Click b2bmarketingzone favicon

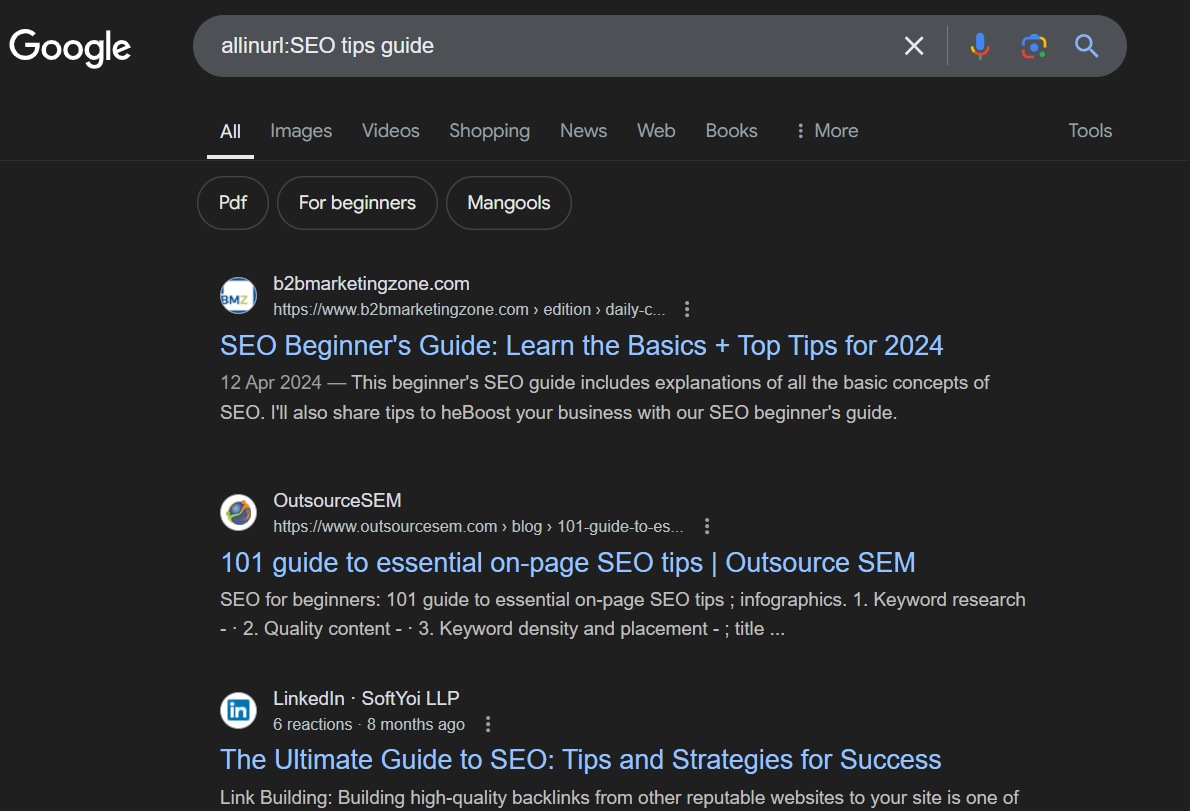pos(238,296)
